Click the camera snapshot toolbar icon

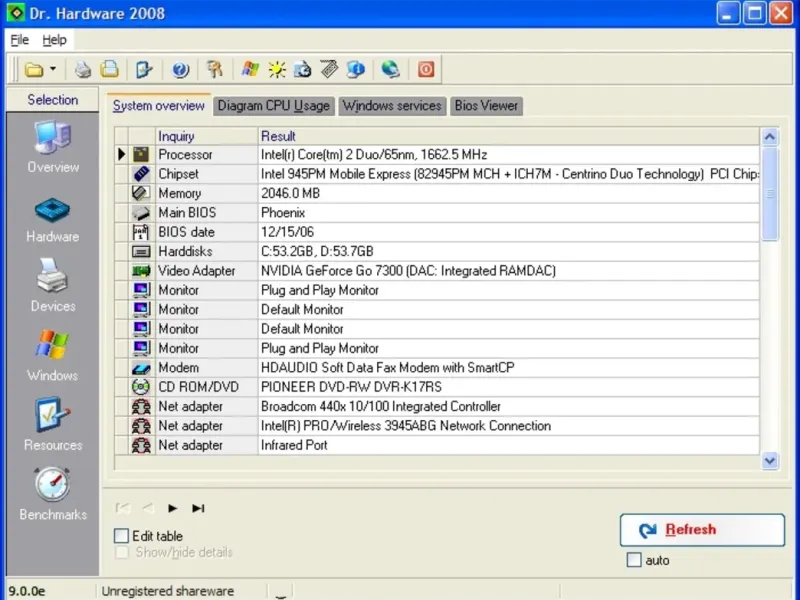(303, 69)
